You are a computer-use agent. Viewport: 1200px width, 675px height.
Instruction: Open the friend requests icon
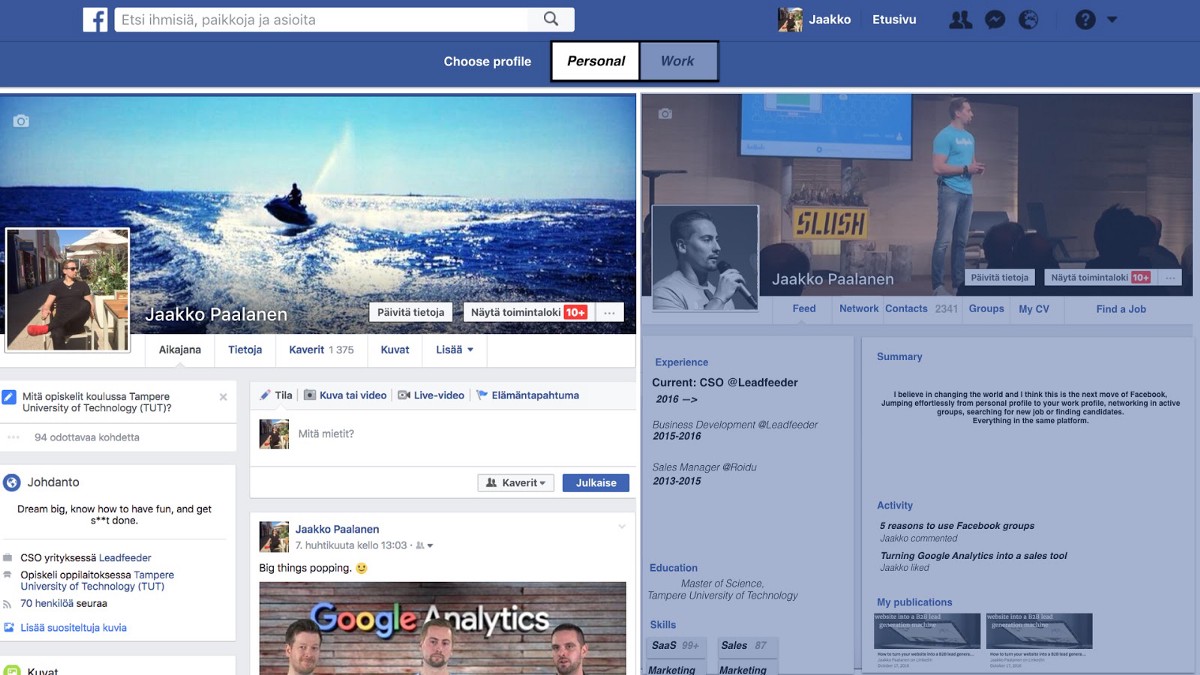pyautogui.click(x=960, y=20)
